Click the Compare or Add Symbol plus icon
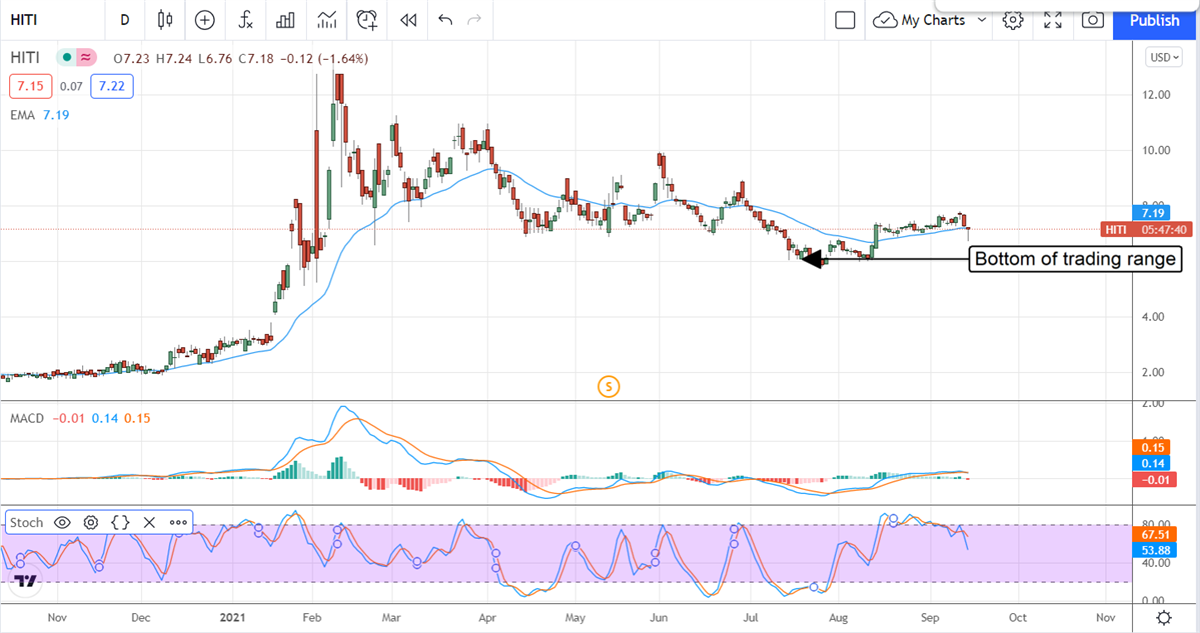This screenshot has height=633, width=1200. pyautogui.click(x=205, y=20)
